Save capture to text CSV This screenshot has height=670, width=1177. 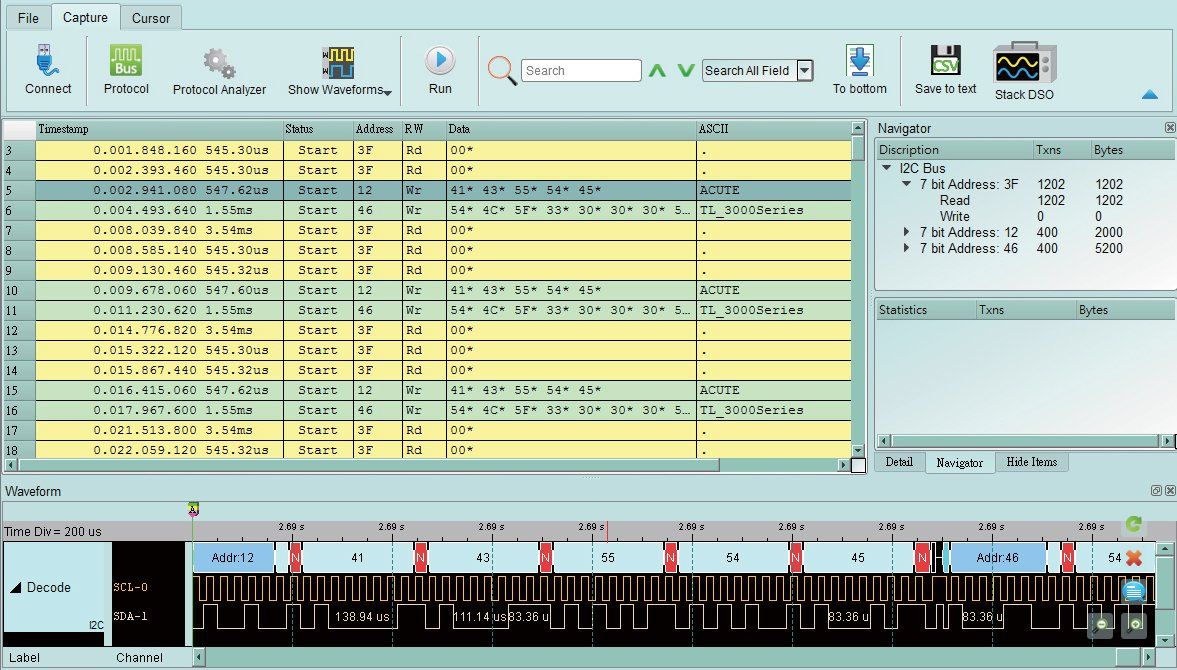pyautogui.click(x=945, y=61)
